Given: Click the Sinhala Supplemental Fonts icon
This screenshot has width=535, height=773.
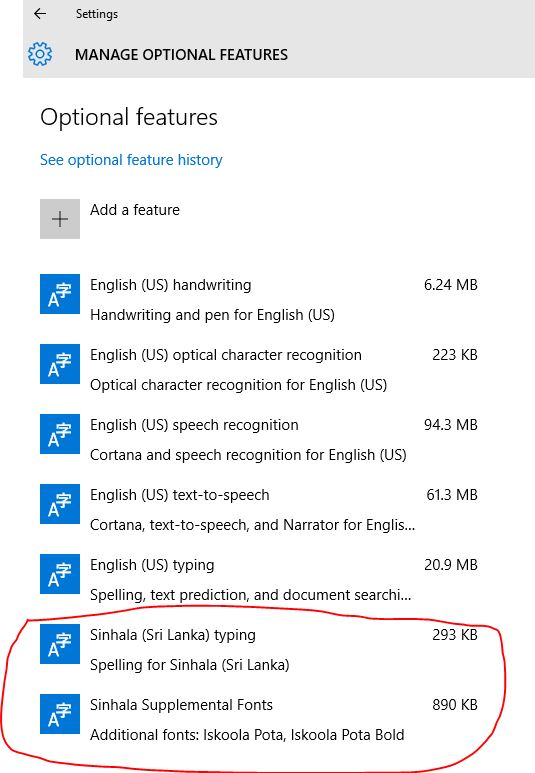Looking at the screenshot, I should [x=60, y=714].
